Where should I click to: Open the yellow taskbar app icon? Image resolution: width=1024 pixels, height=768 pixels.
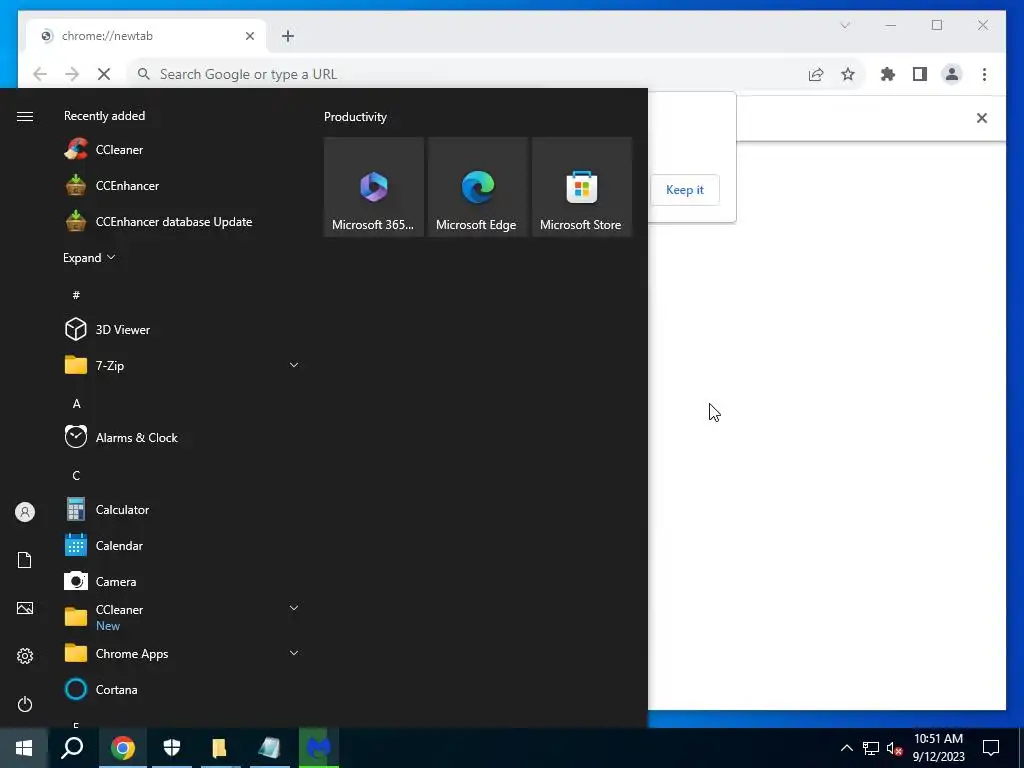[x=220, y=748]
